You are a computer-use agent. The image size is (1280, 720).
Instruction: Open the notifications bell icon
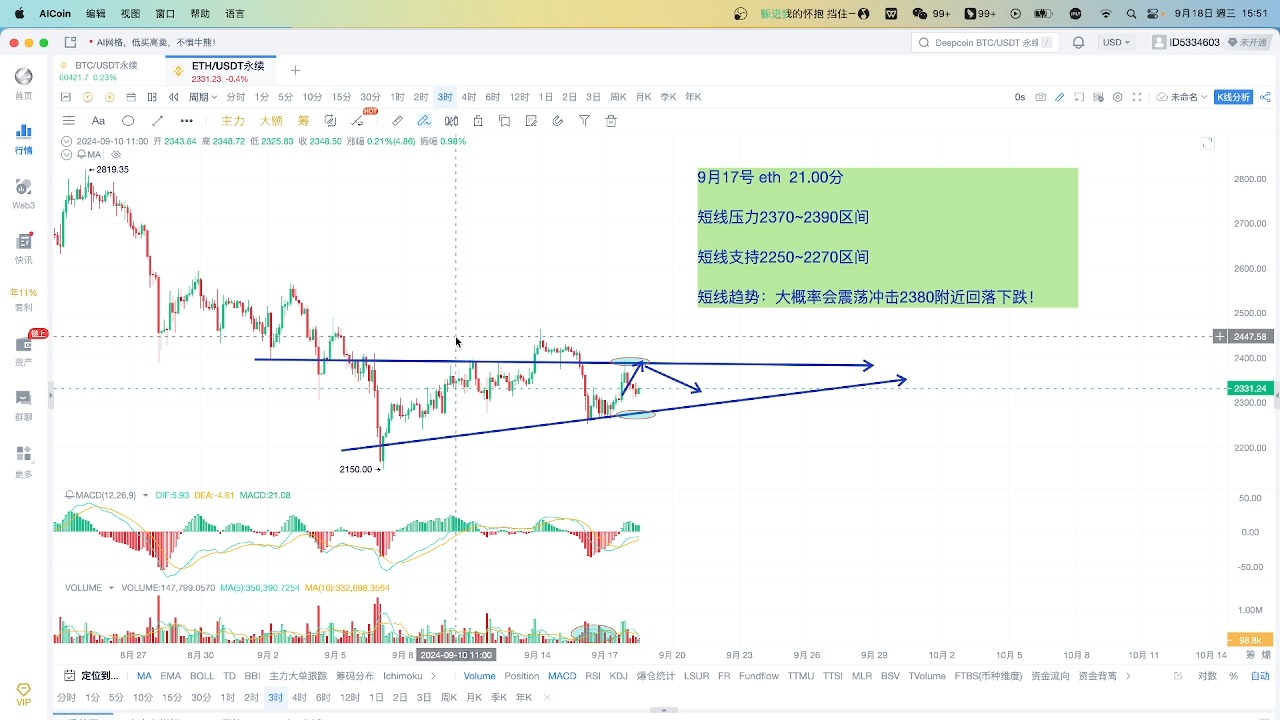1078,43
